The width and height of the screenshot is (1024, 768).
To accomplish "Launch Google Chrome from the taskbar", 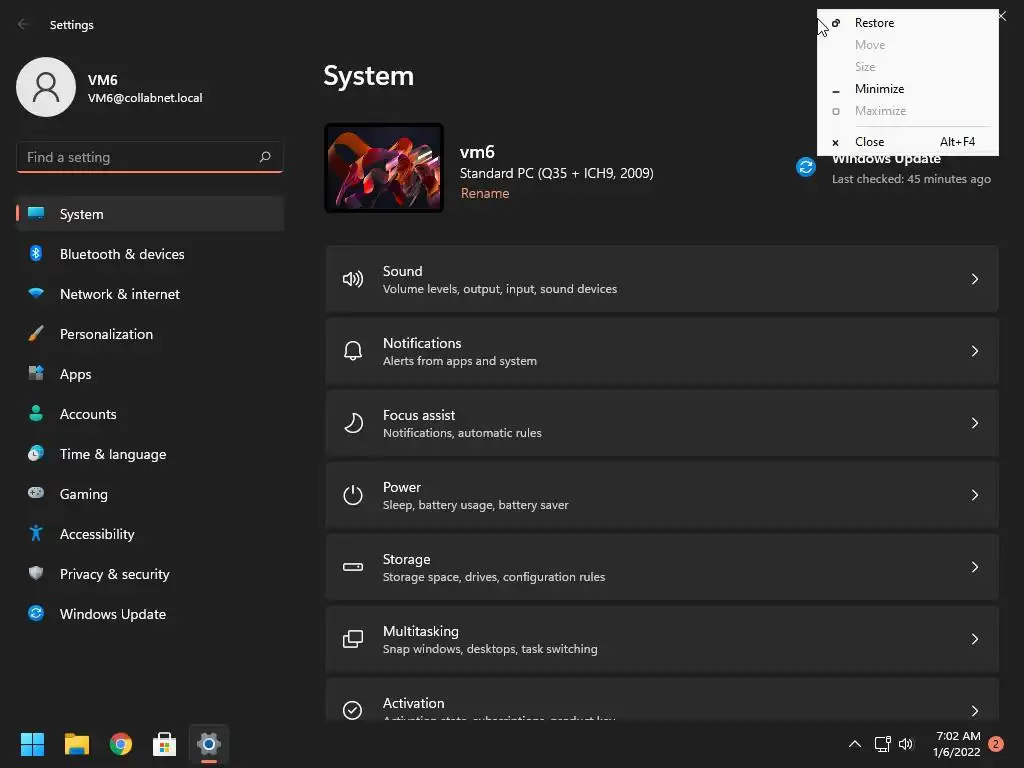I will point(121,744).
